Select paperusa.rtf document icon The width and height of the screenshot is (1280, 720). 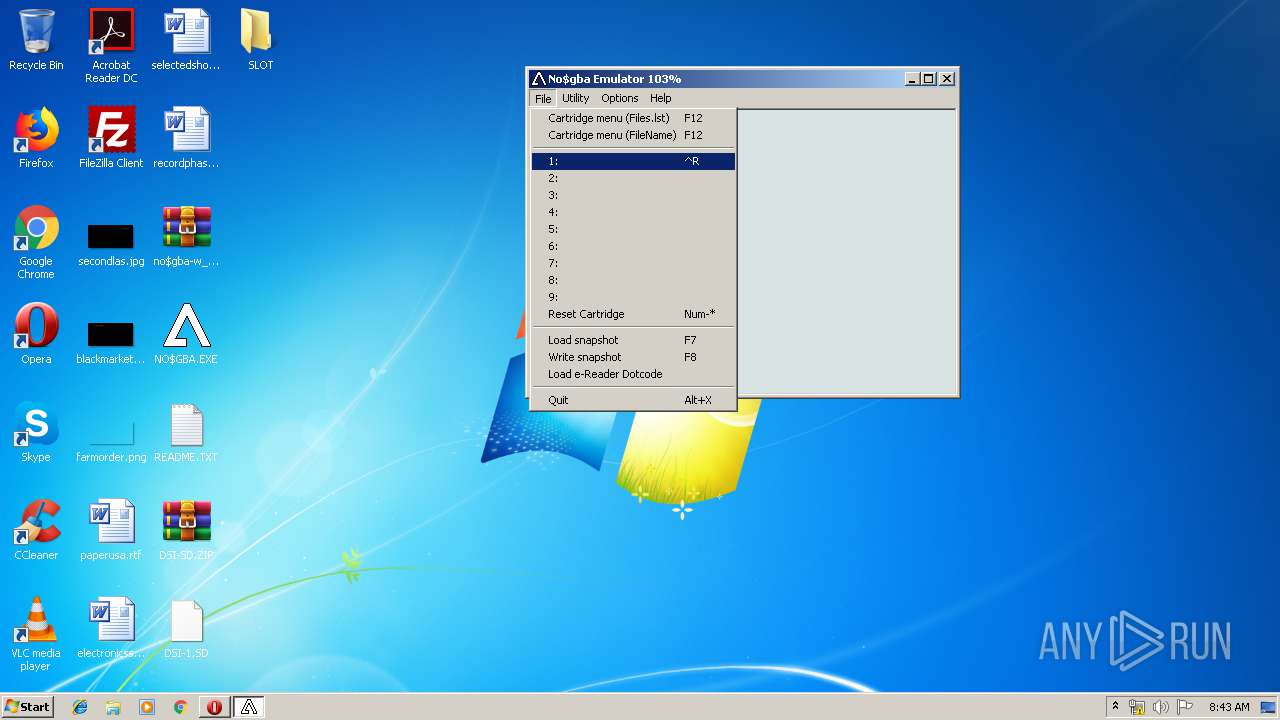point(111,530)
